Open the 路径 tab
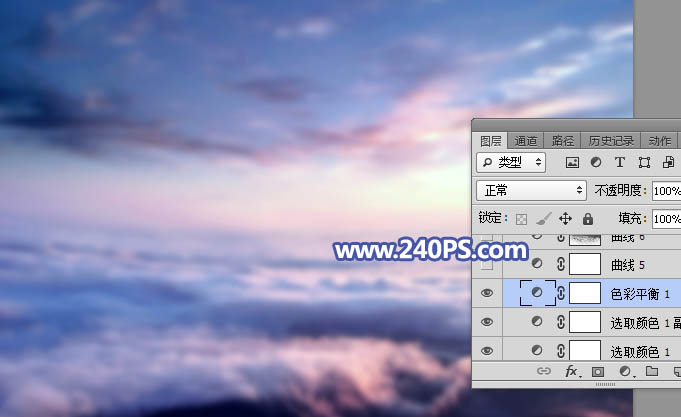 562,141
